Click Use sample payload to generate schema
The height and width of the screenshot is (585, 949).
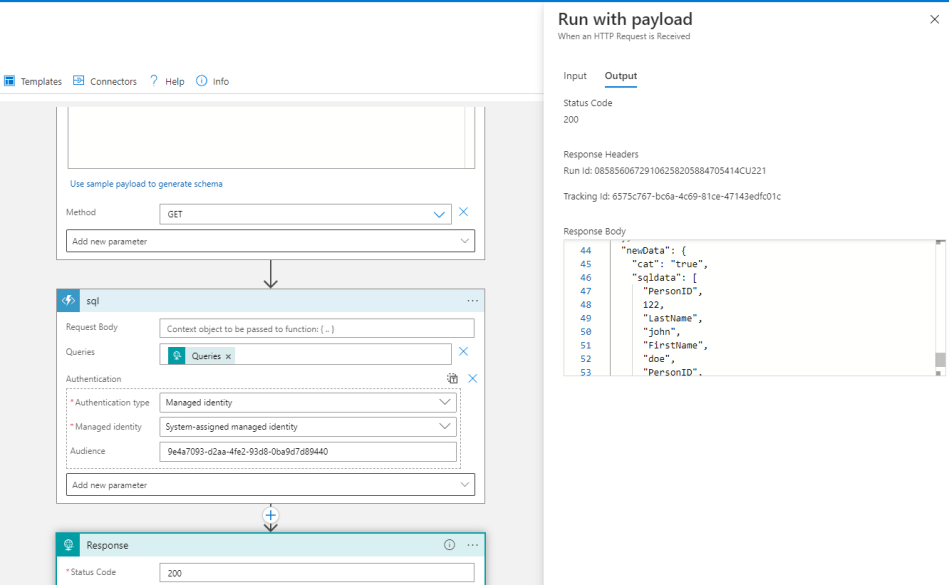[x=146, y=184]
